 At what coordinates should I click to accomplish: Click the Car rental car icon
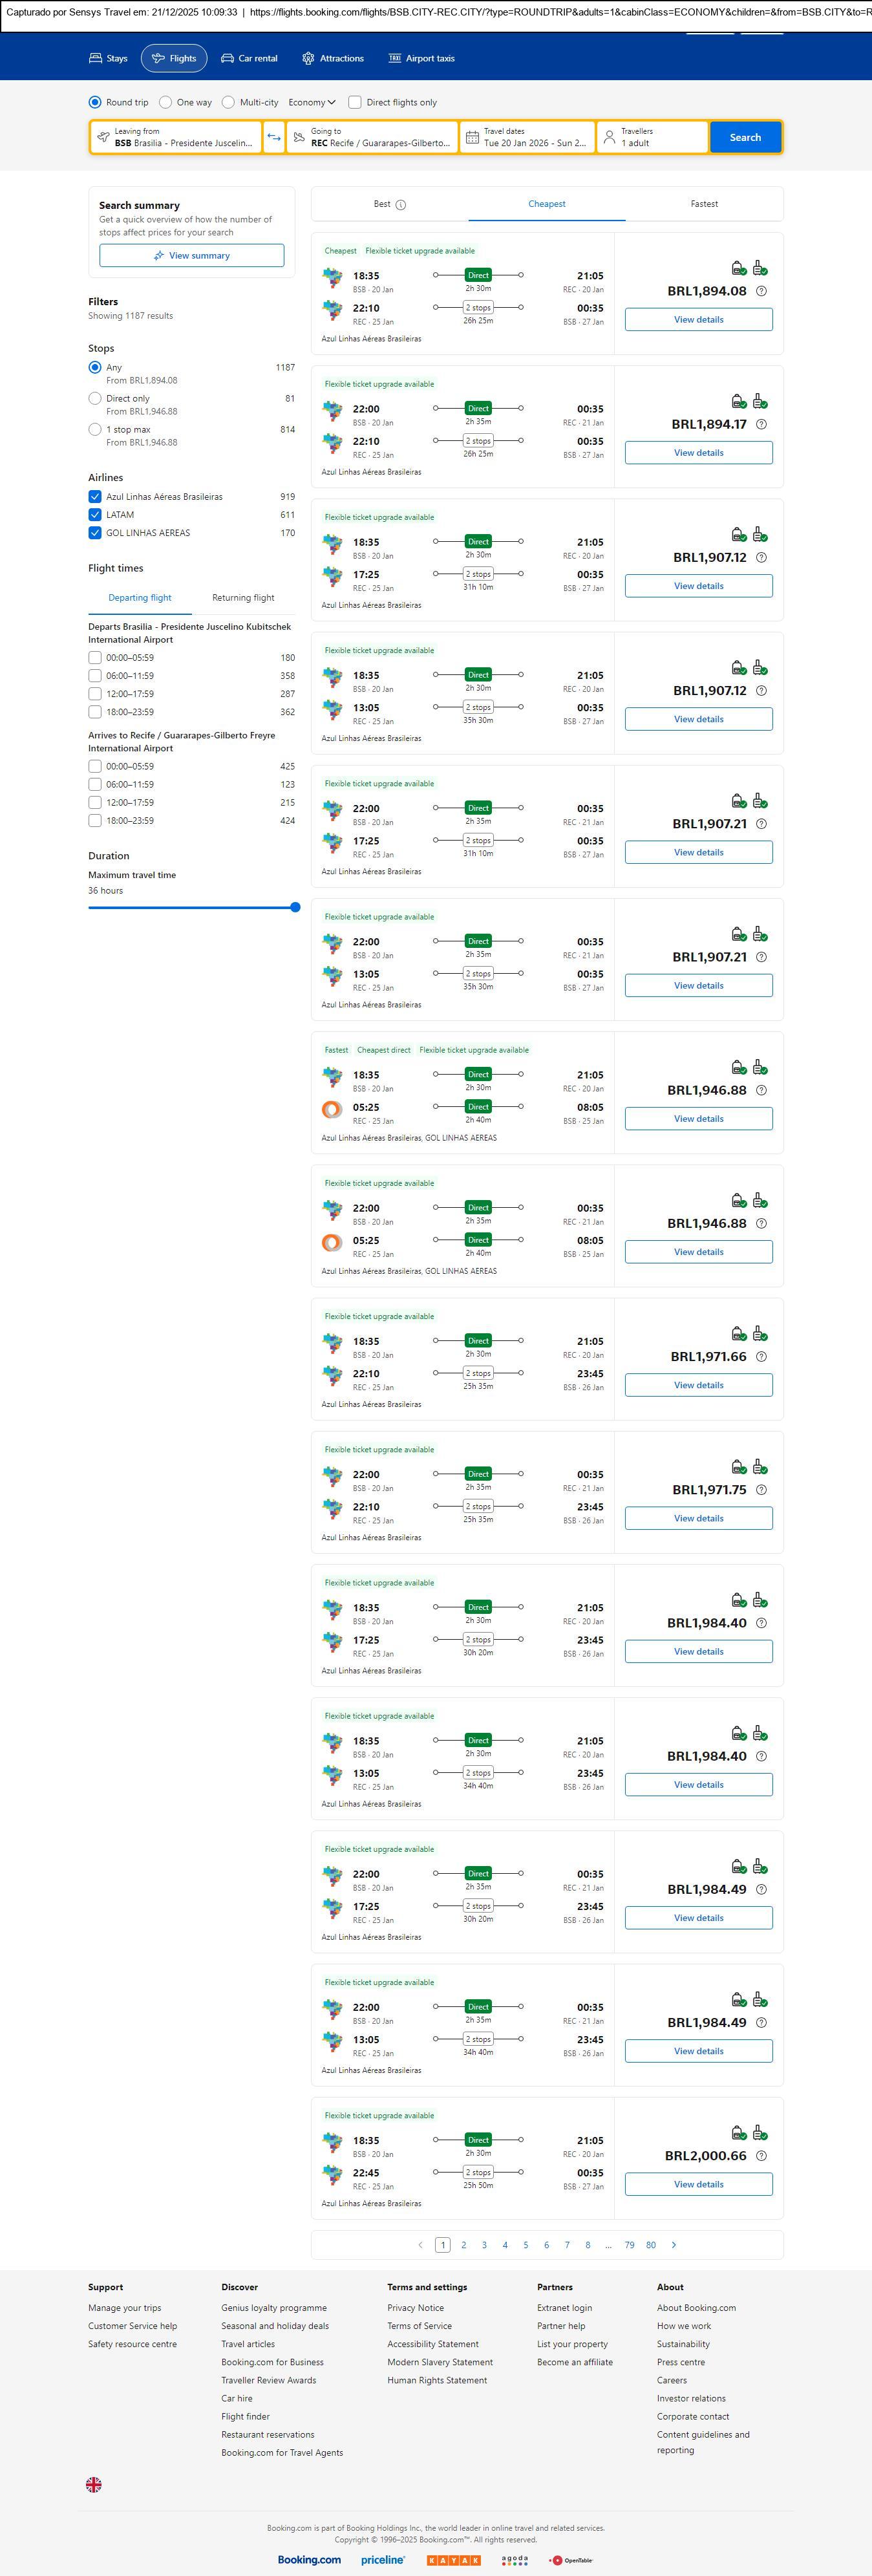click(228, 59)
